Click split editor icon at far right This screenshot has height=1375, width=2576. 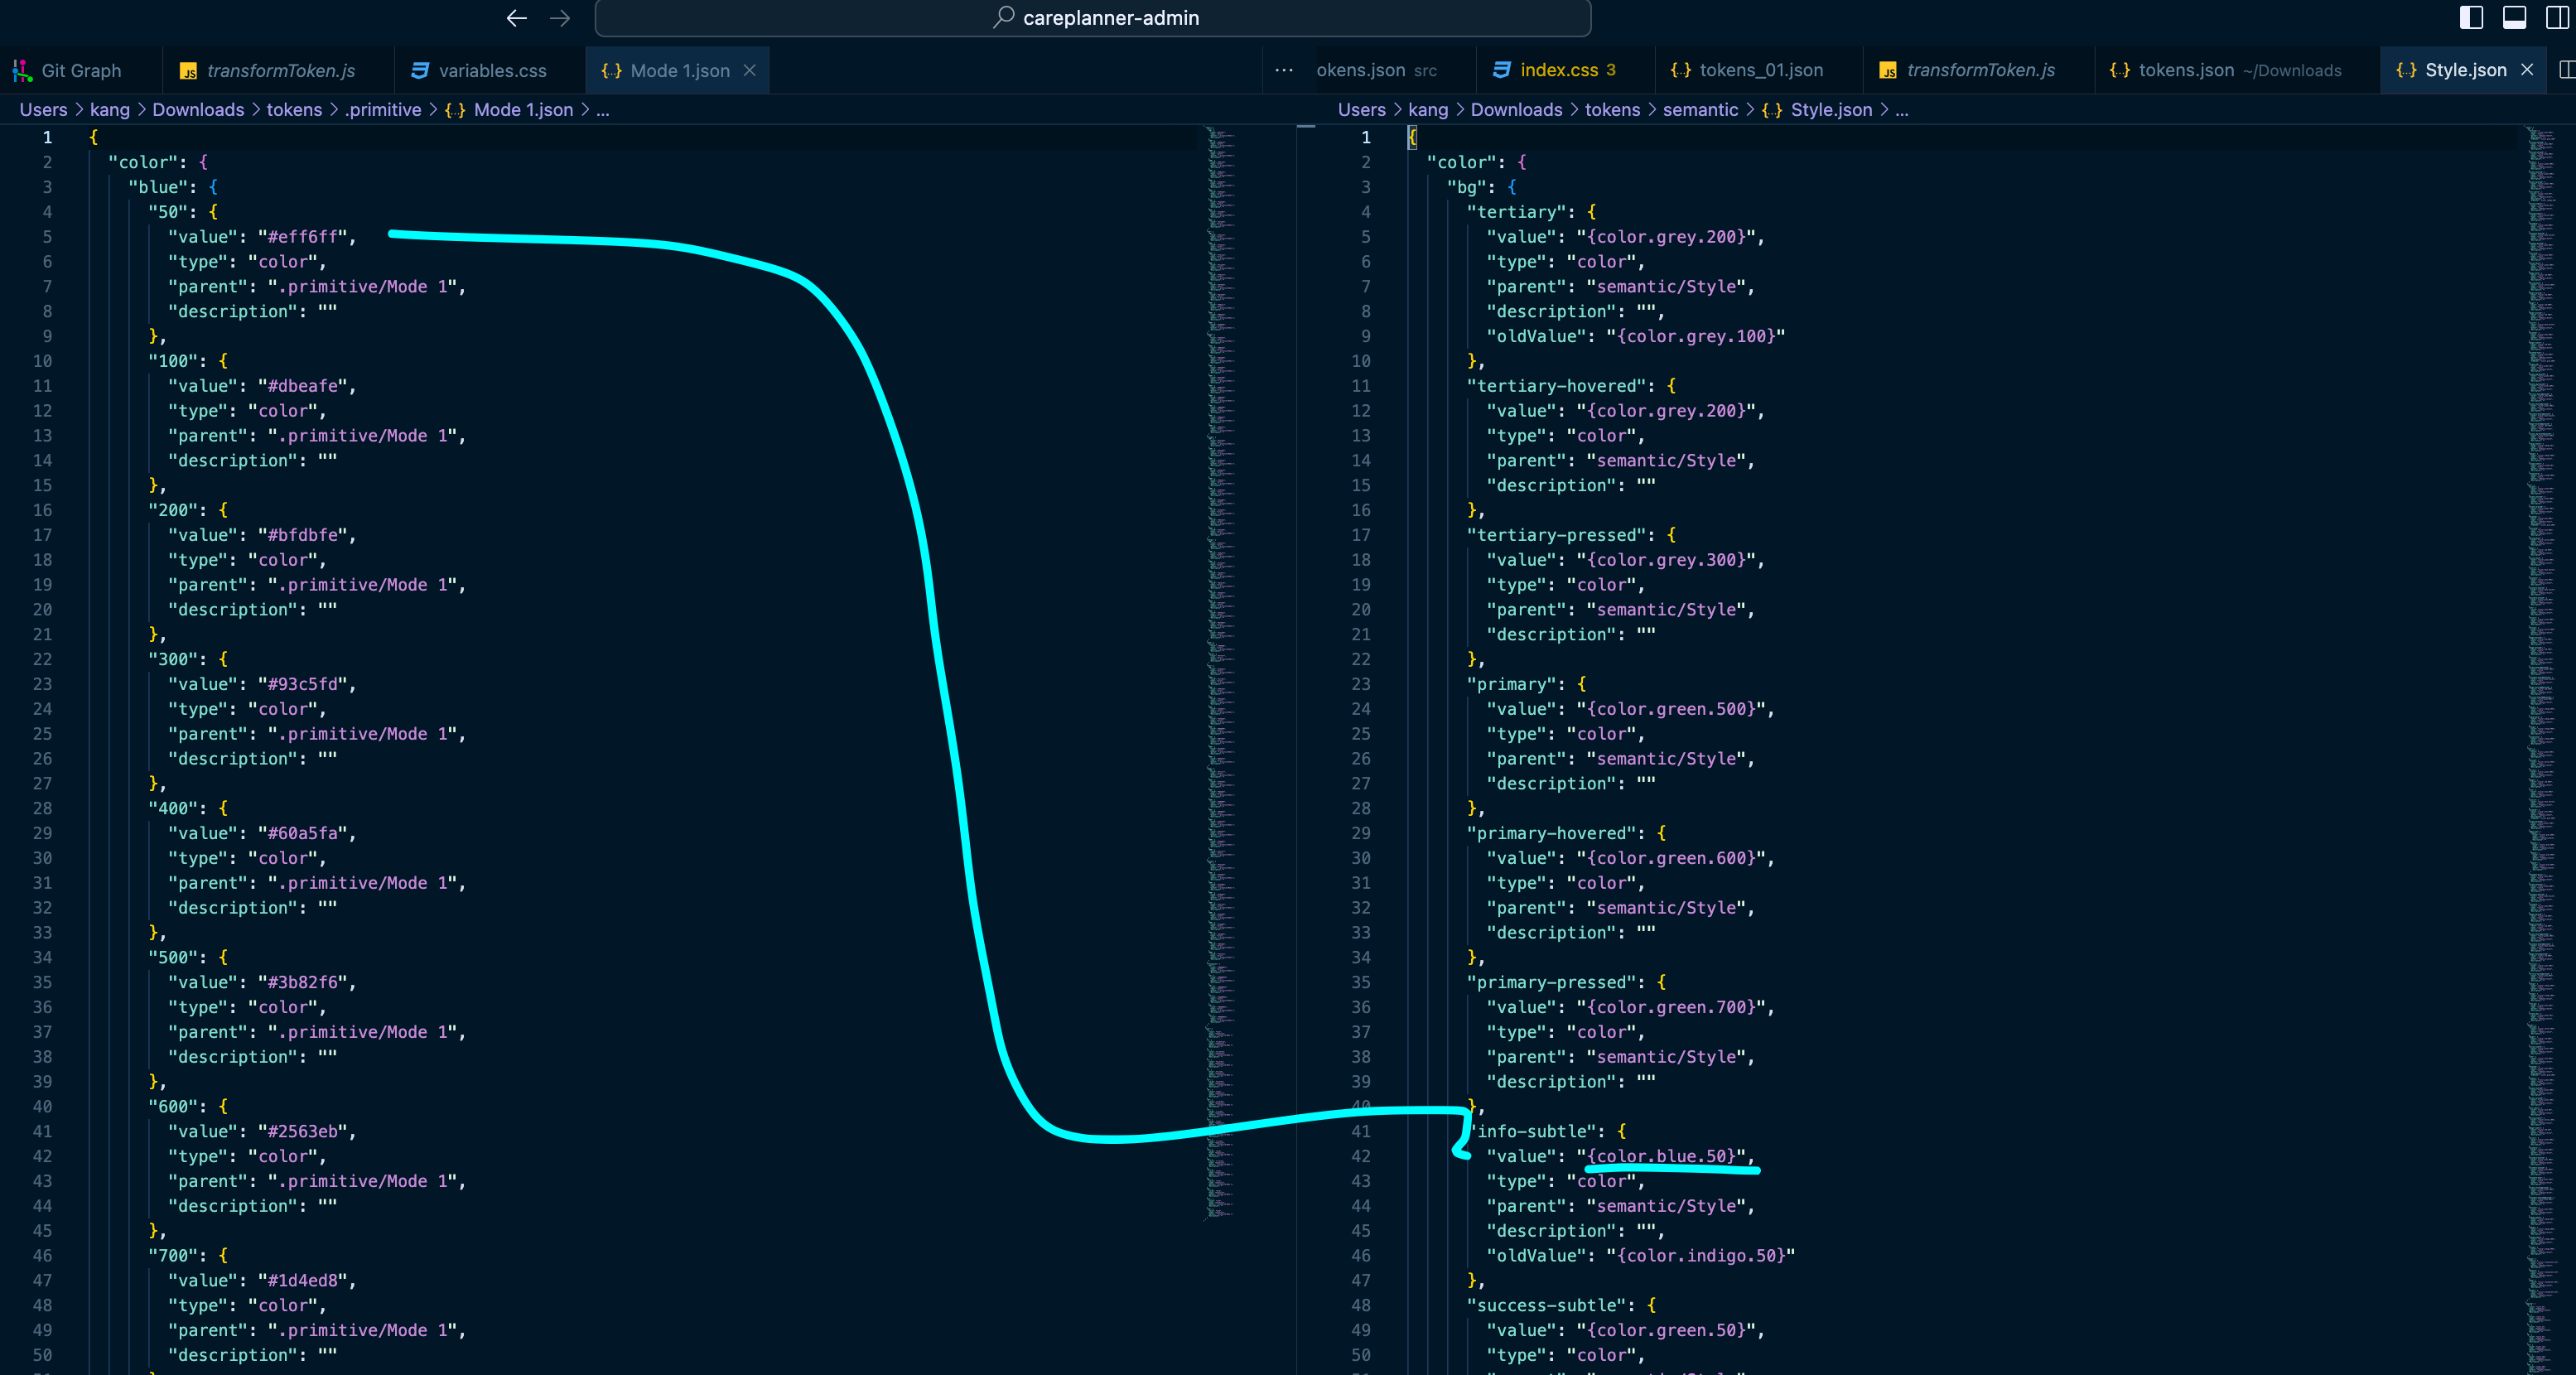(2566, 70)
